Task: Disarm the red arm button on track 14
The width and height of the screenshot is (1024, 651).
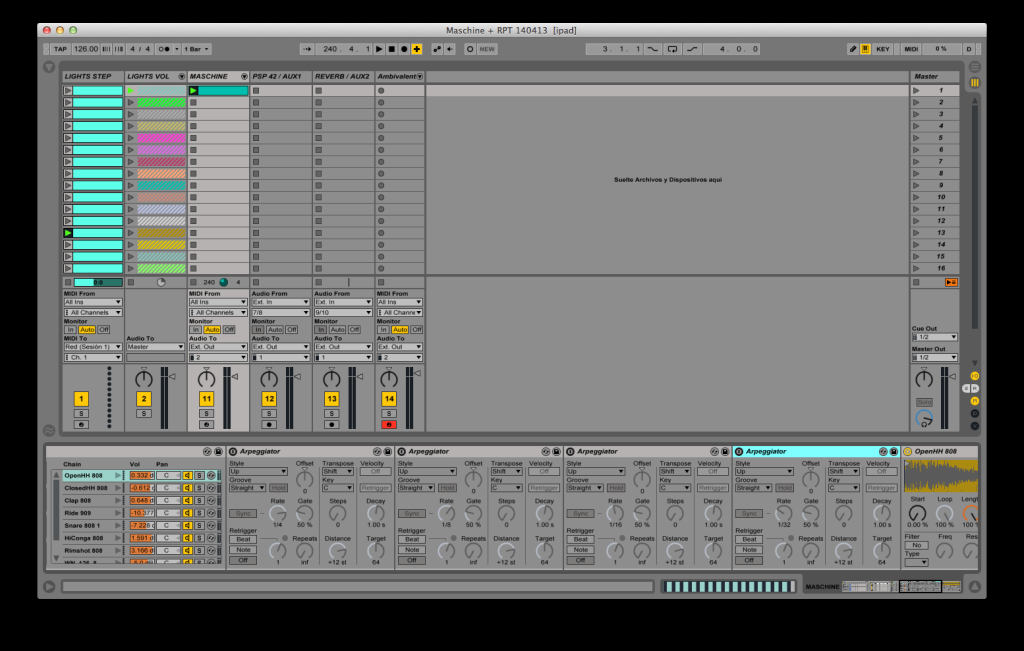Action: click(x=389, y=424)
